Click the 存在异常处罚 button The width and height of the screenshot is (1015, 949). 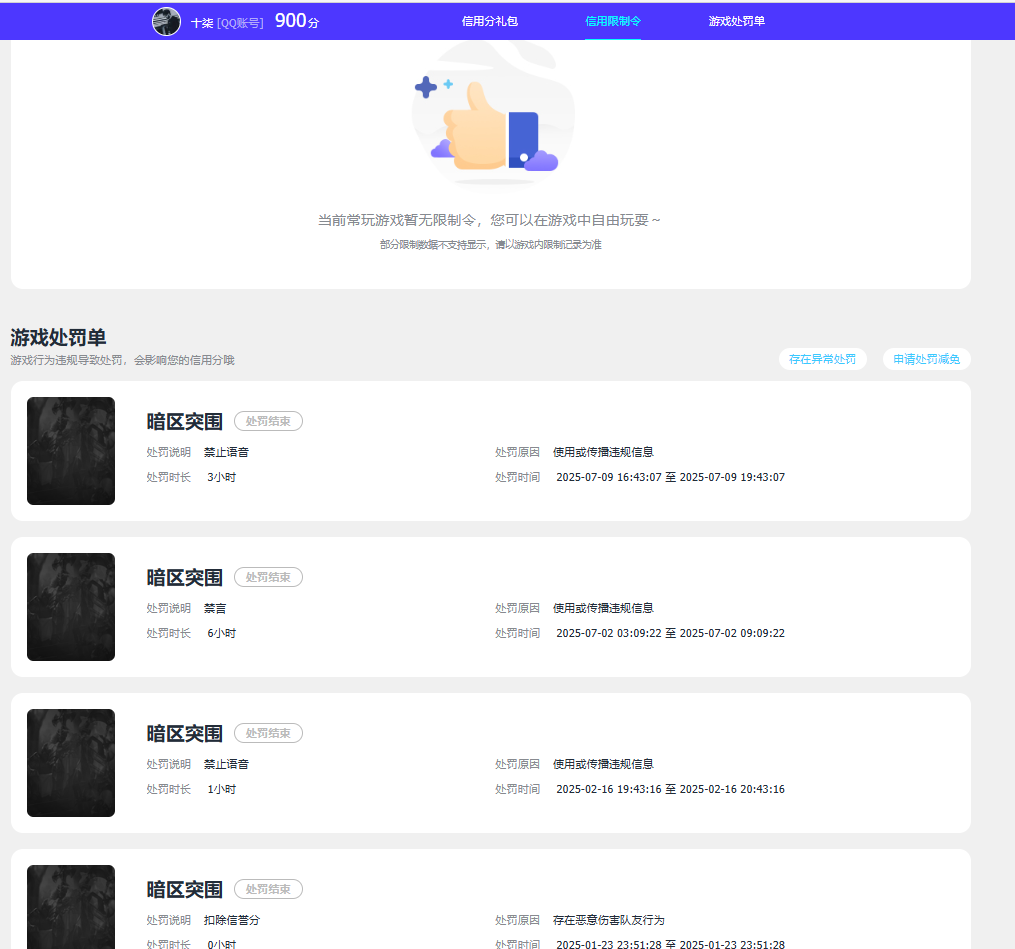click(822, 359)
